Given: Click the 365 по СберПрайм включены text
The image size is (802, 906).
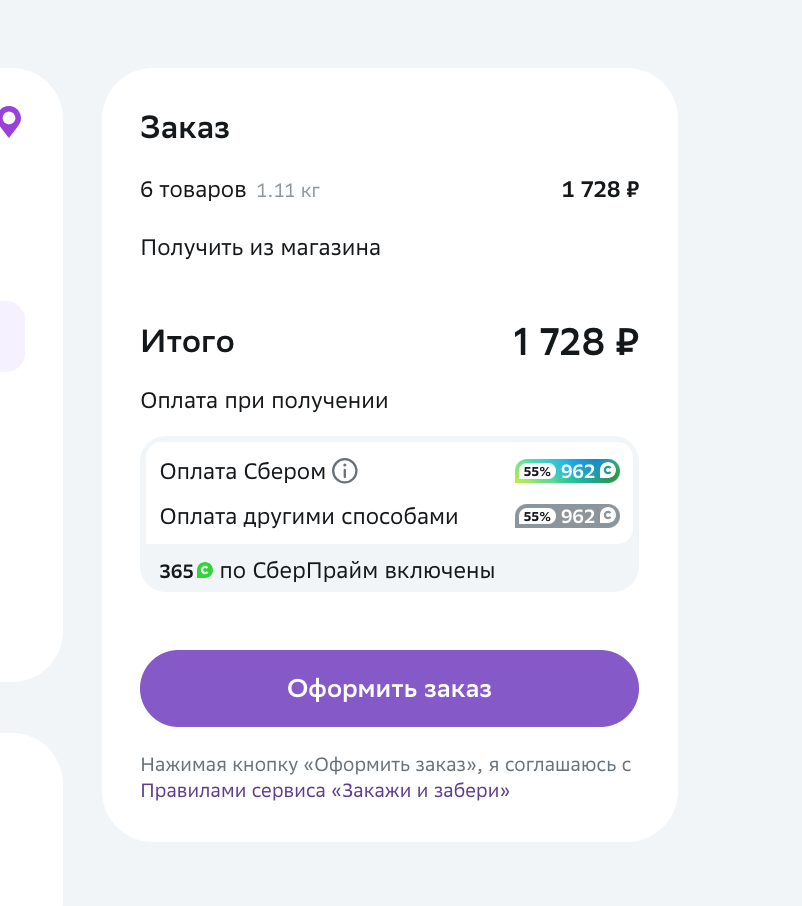Looking at the screenshot, I should point(327,571).
